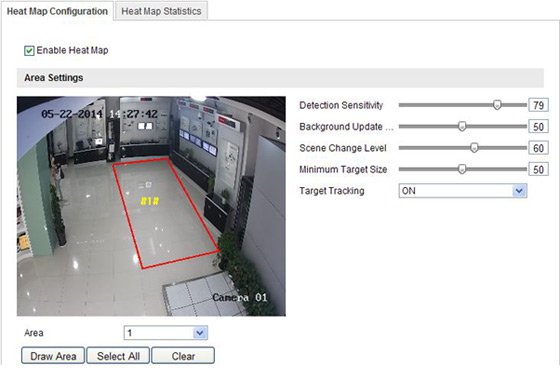Image resolution: width=560 pixels, height=379 pixels.
Task: Click the Scene Change Level slider thumb
Action: click(474, 148)
